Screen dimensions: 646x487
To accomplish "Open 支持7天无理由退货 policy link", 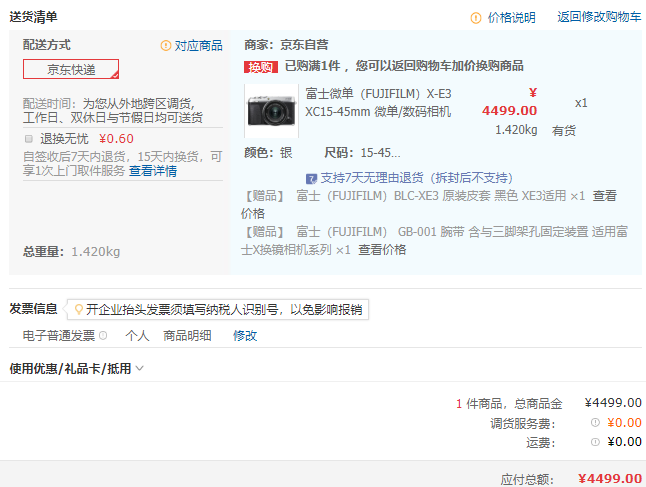I will click(417, 178).
